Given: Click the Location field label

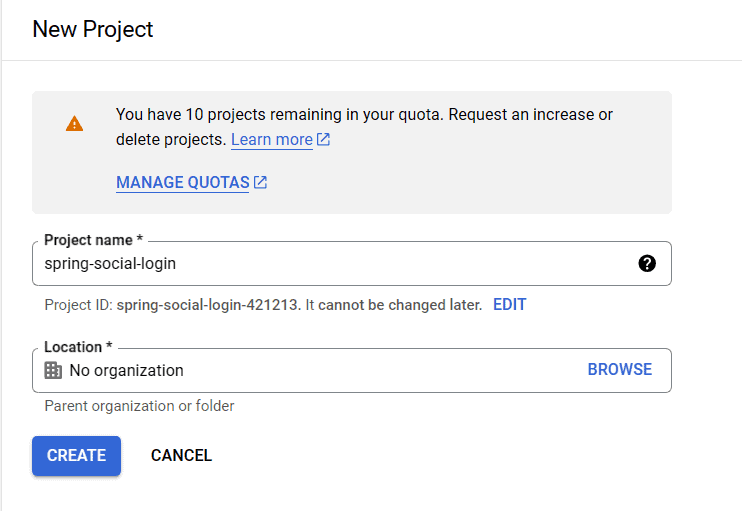Looking at the screenshot, I should click(x=78, y=347).
